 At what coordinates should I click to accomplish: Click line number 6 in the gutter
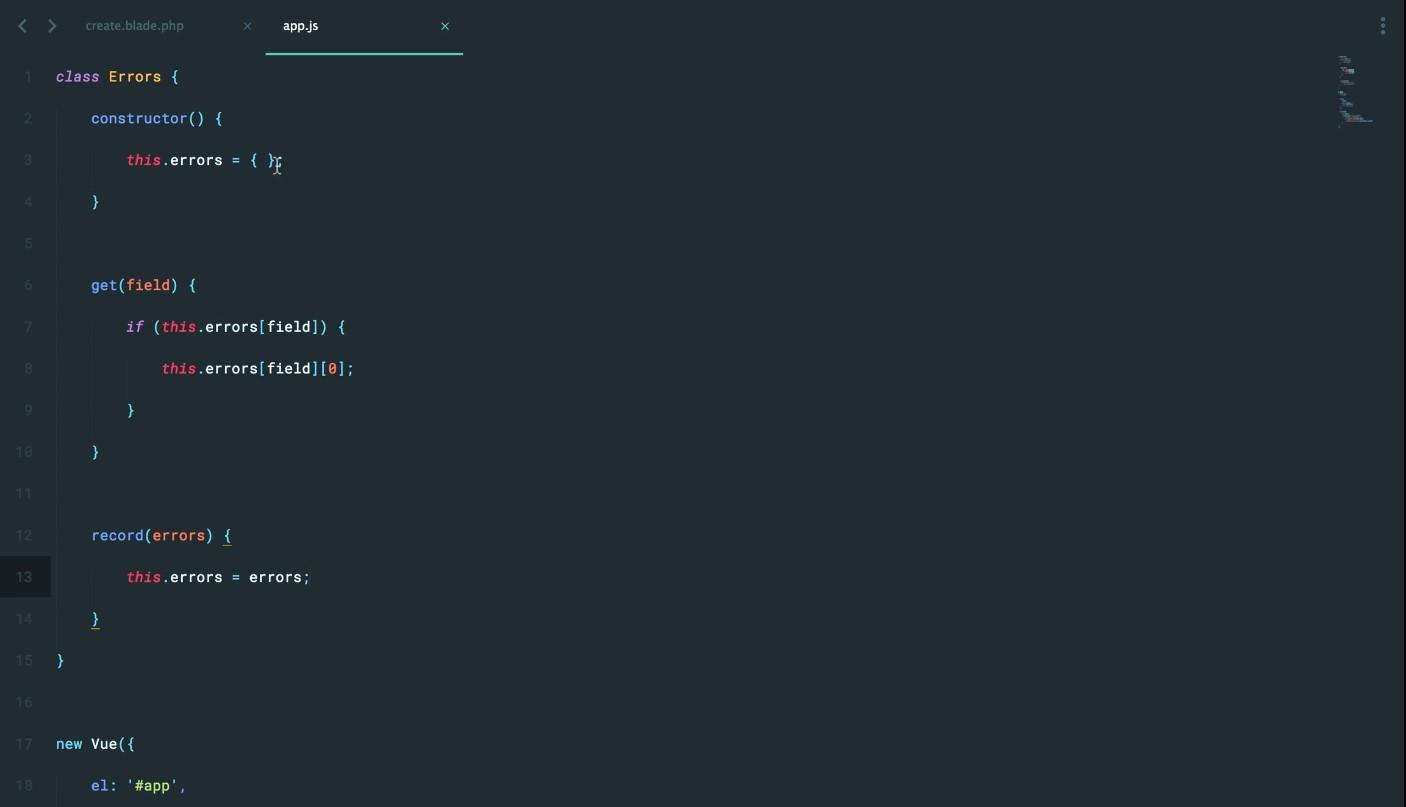(x=28, y=285)
